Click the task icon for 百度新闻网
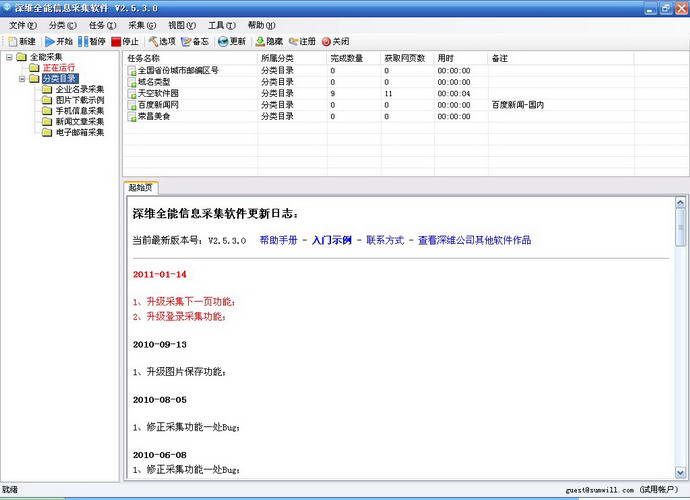This screenshot has height=500, width=690. (132, 105)
